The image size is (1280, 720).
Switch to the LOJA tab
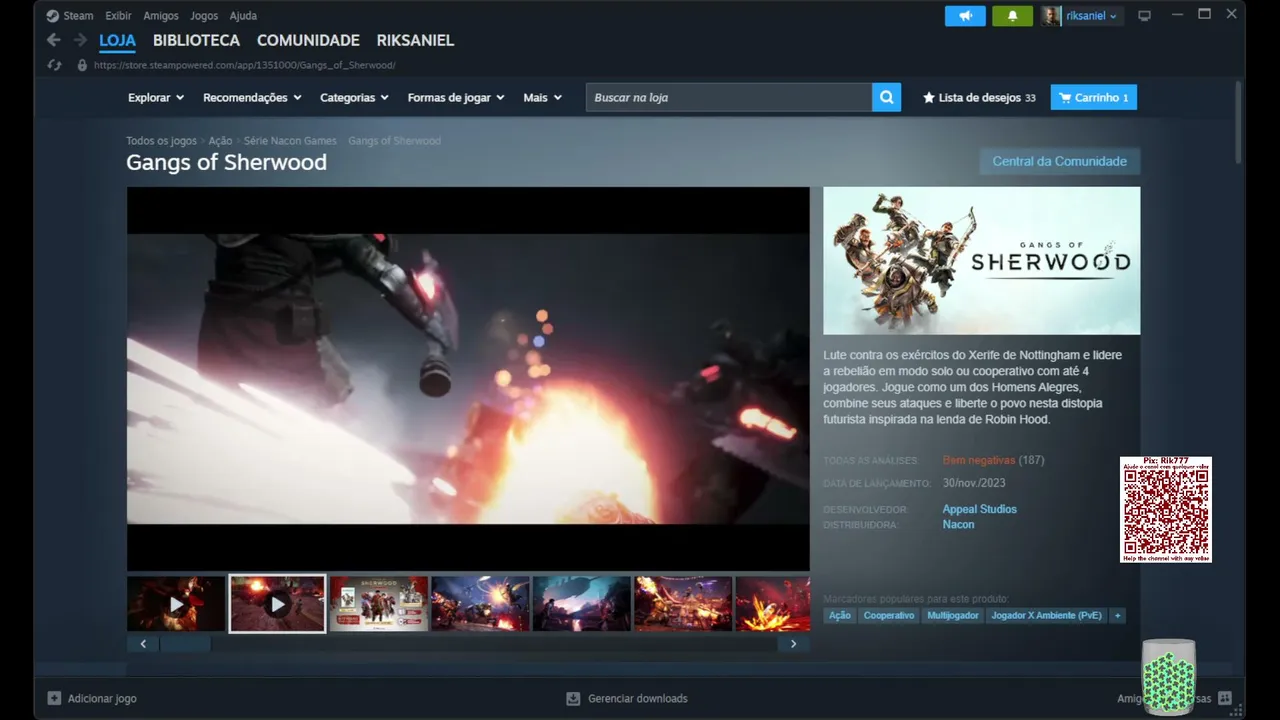(117, 41)
